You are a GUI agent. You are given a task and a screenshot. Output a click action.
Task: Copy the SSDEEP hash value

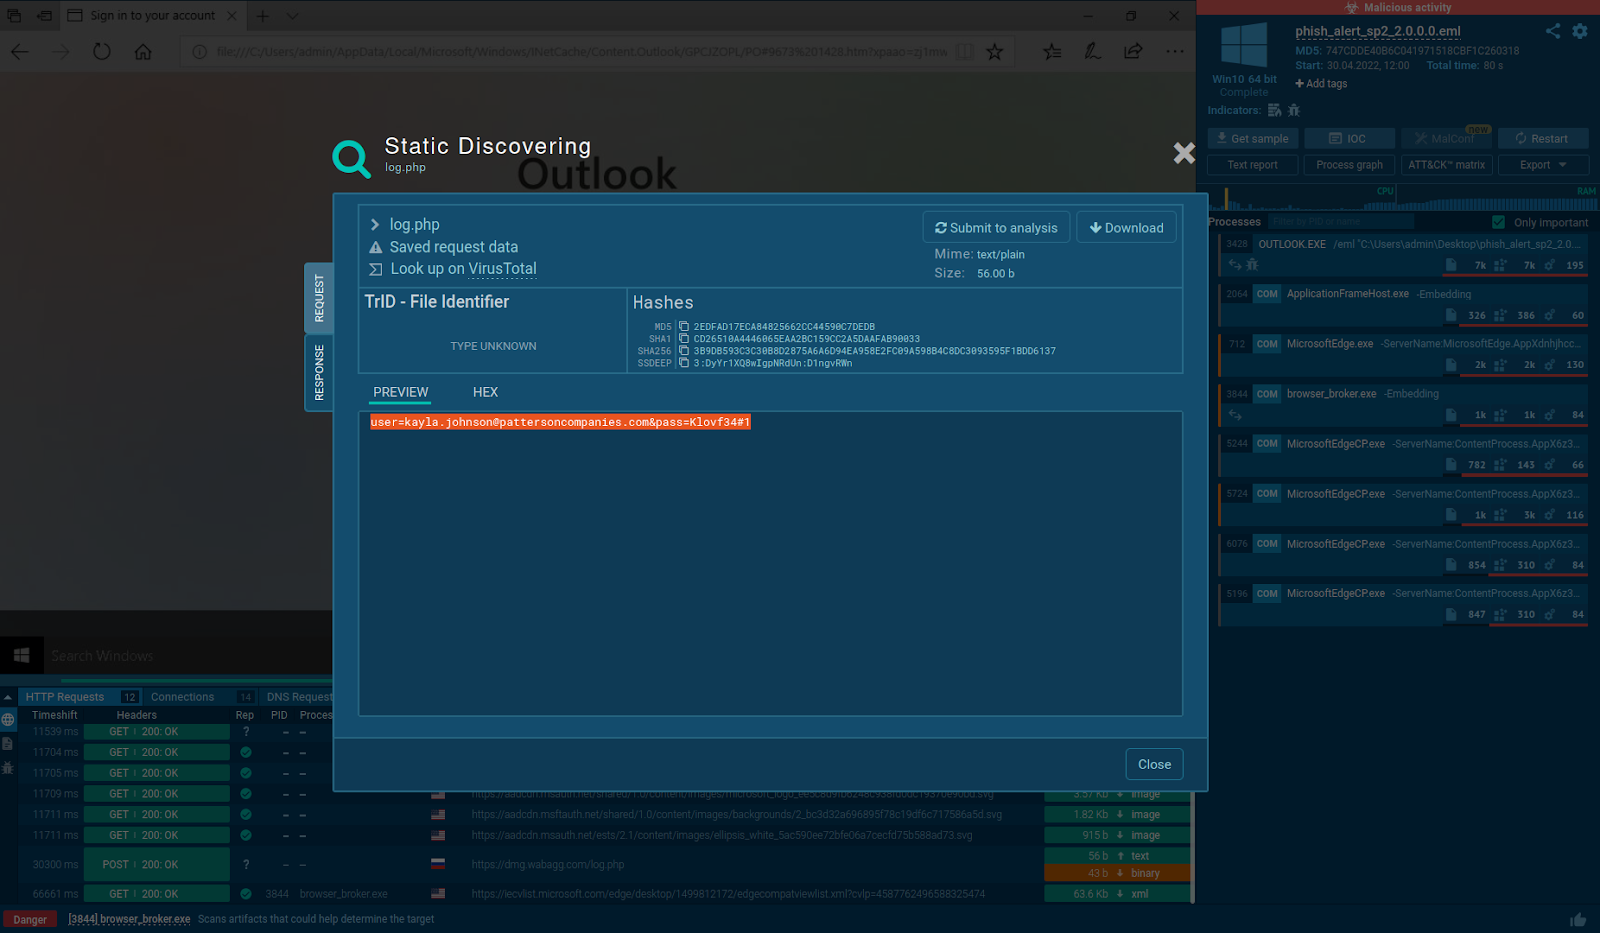[684, 363]
